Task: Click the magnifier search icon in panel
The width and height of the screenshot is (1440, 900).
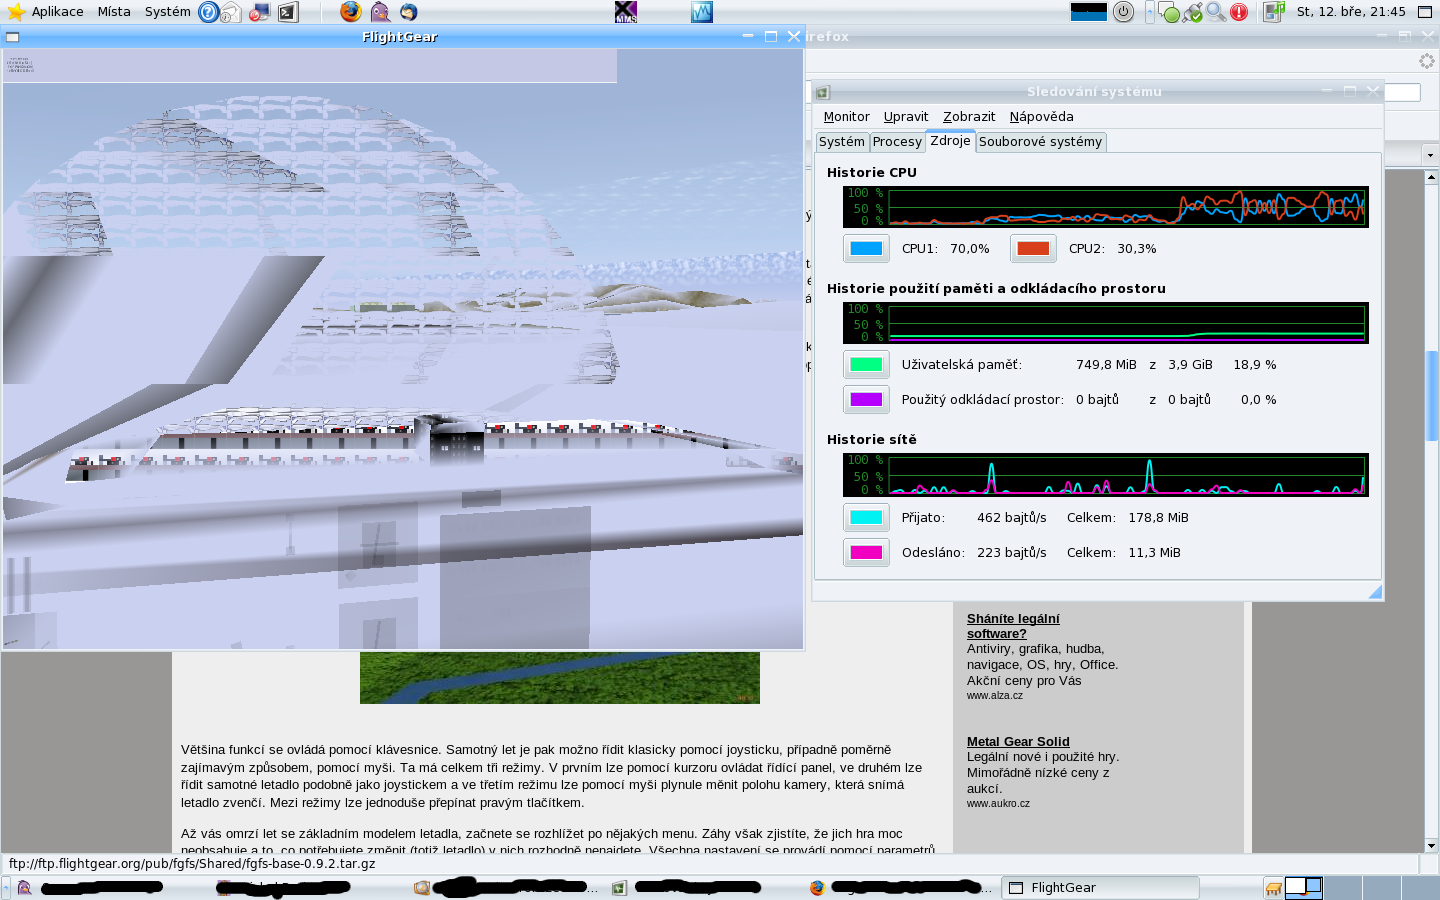Action: [1216, 12]
